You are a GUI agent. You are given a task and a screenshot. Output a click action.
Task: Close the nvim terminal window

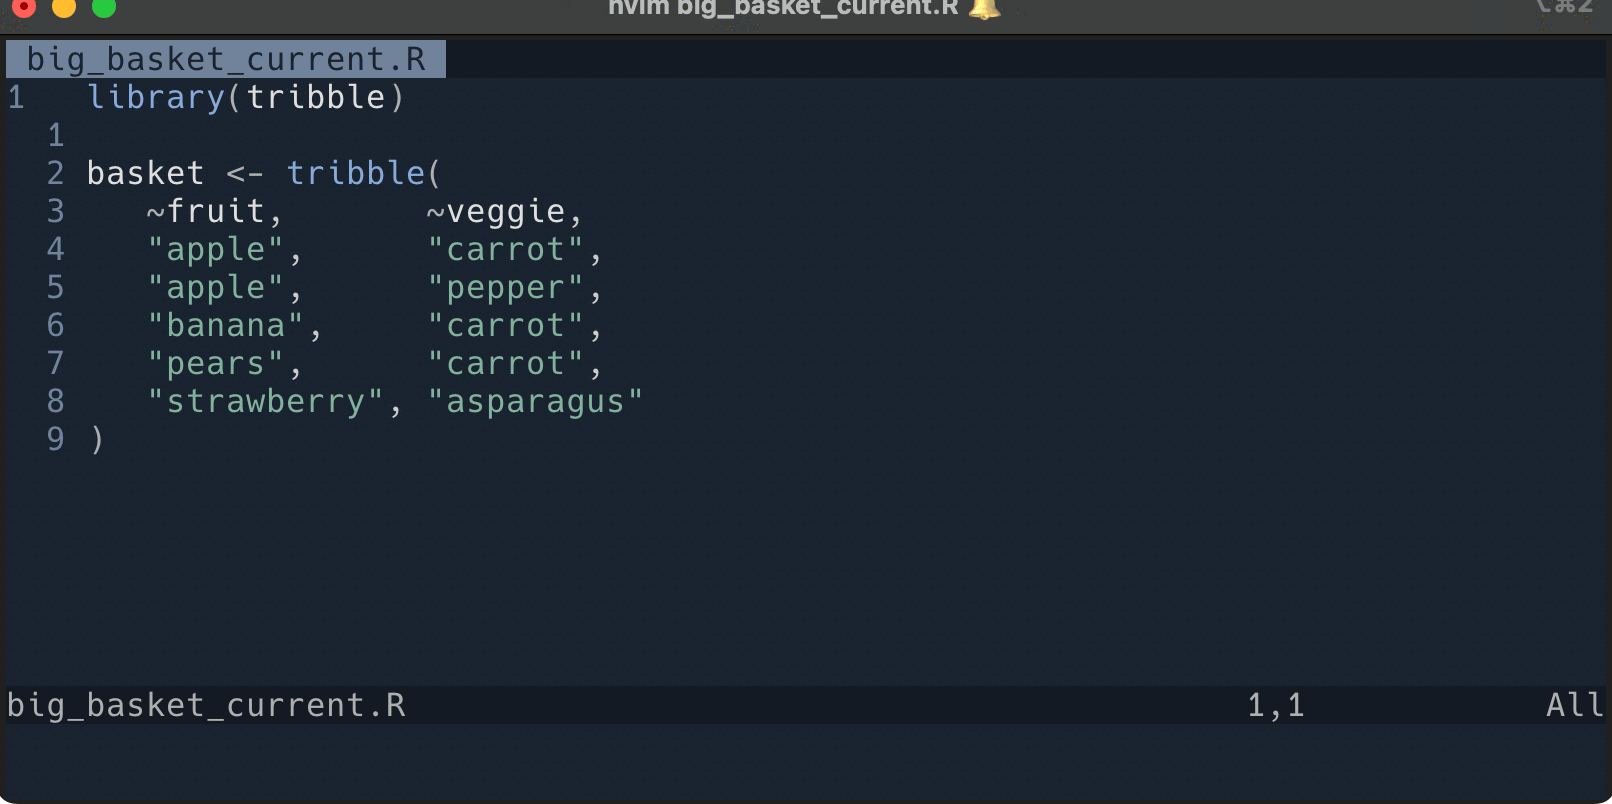coord(22,7)
